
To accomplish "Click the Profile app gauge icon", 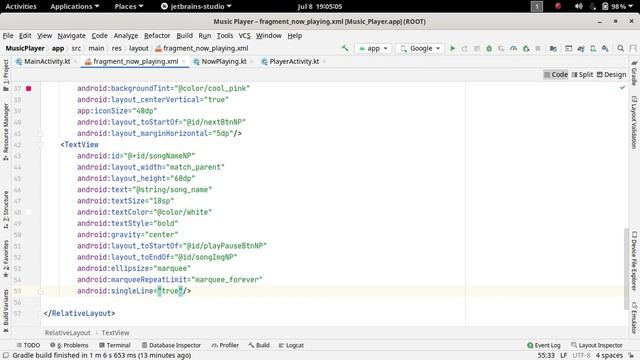I will point(513,48).
